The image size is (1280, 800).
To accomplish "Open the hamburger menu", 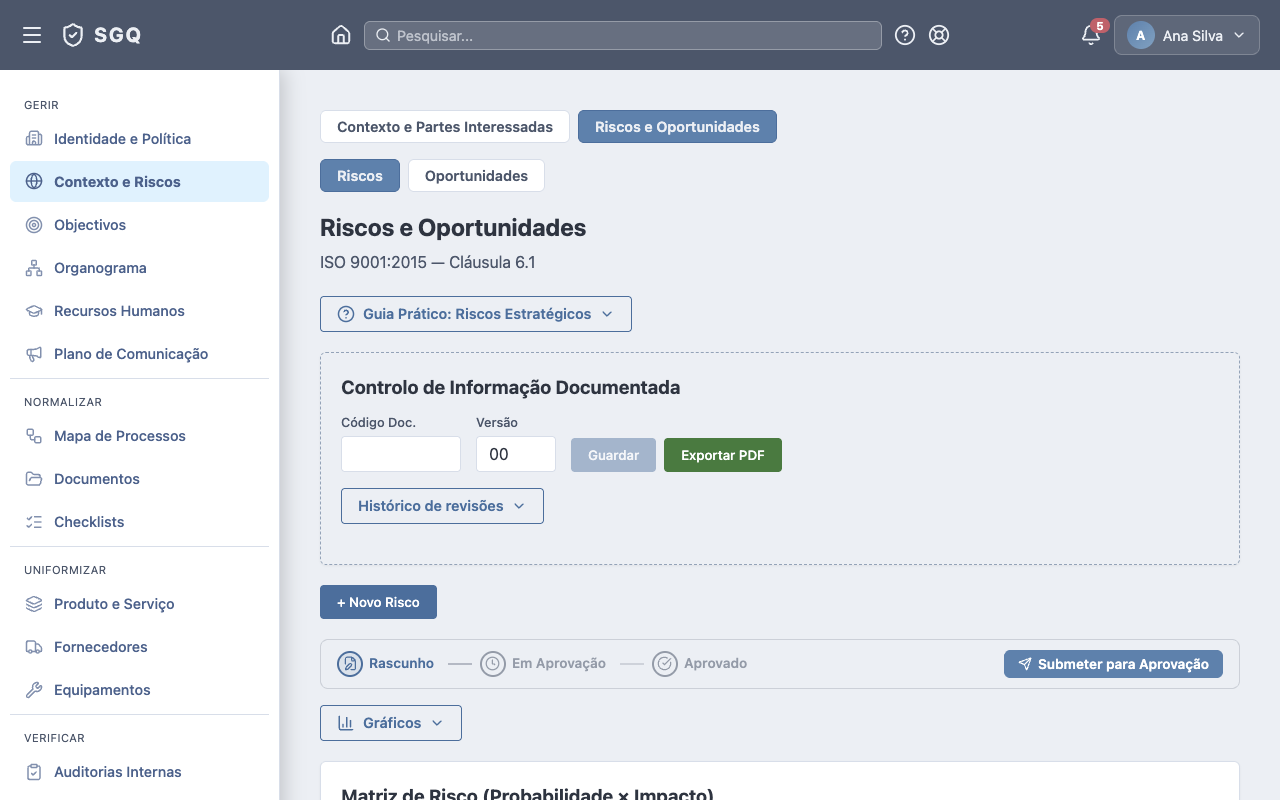I will click(32, 35).
